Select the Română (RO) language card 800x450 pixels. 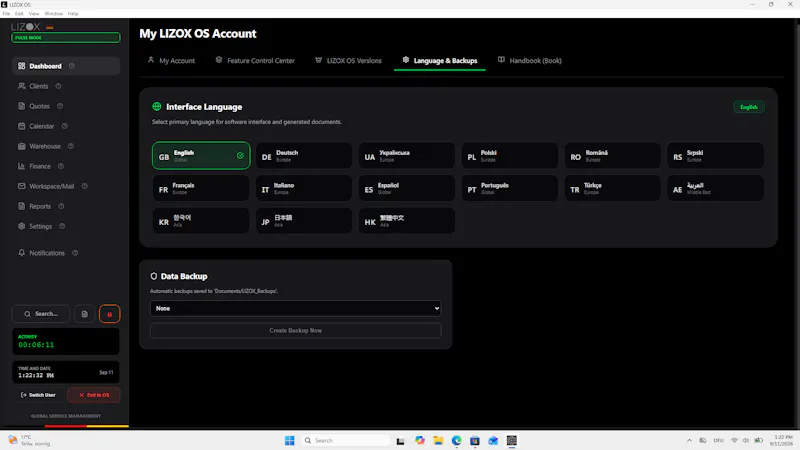pos(613,156)
